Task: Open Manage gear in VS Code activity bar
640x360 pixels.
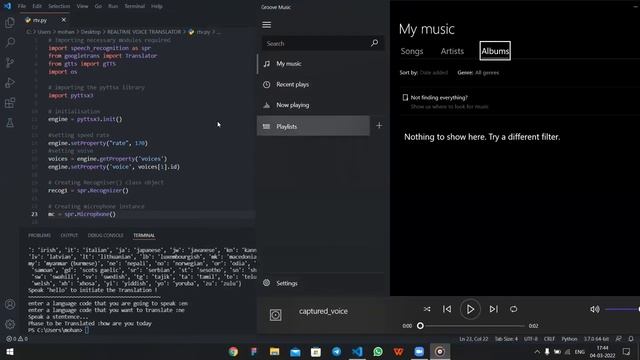Action: [10, 324]
